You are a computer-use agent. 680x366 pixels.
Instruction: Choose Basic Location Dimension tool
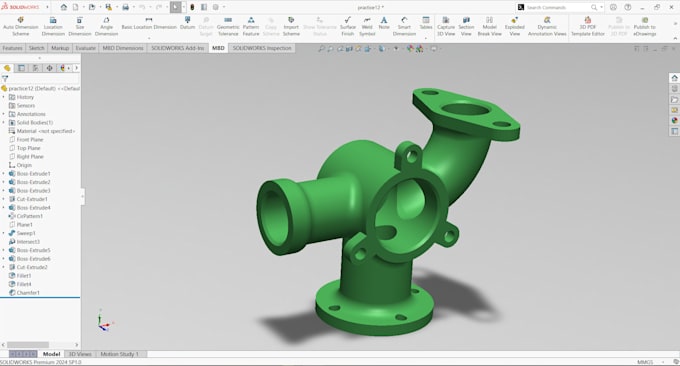tap(149, 23)
